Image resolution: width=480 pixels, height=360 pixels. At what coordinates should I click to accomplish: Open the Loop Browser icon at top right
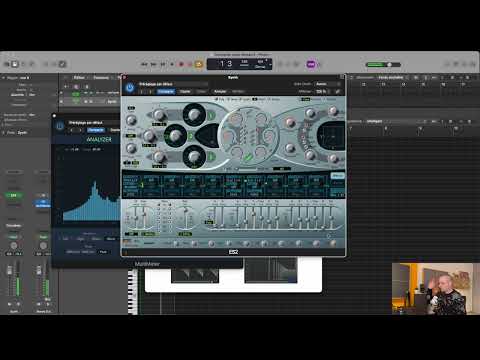point(465,64)
